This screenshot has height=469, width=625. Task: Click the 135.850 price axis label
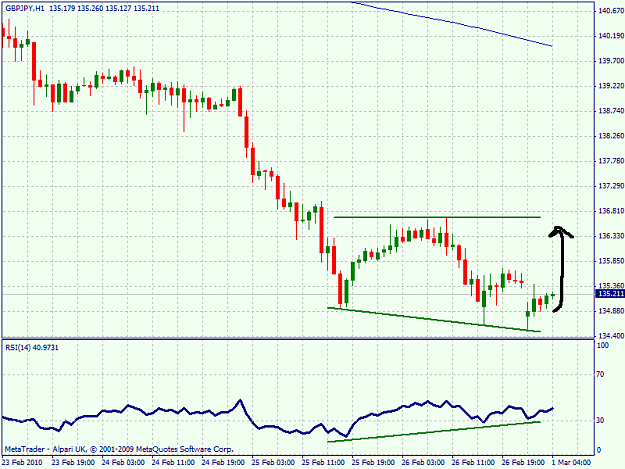[611, 261]
